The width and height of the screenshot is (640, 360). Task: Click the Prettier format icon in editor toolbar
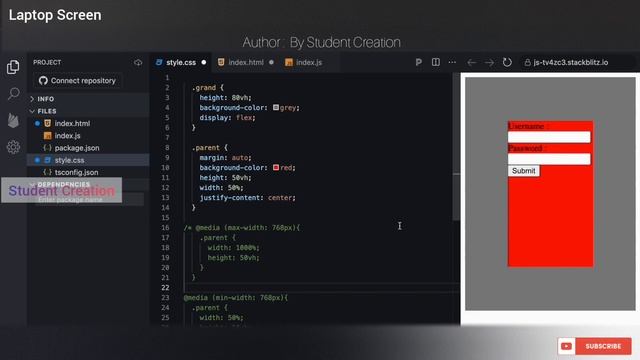(x=418, y=62)
